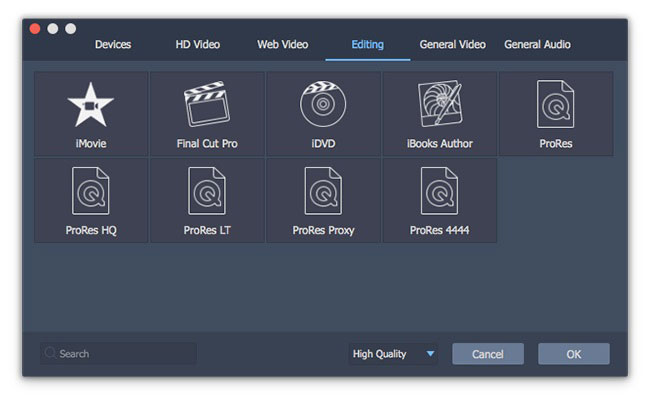Switch to the General Video tab

pyautogui.click(x=452, y=44)
